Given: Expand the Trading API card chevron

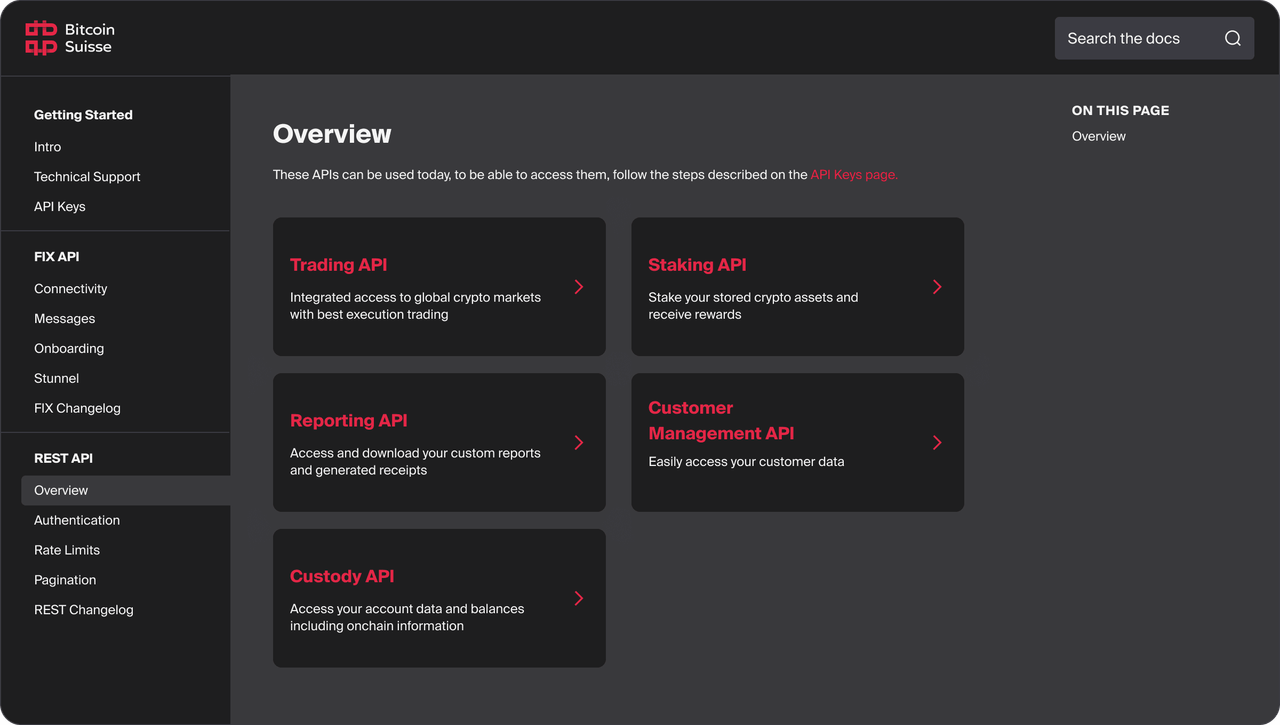Looking at the screenshot, I should (x=578, y=286).
